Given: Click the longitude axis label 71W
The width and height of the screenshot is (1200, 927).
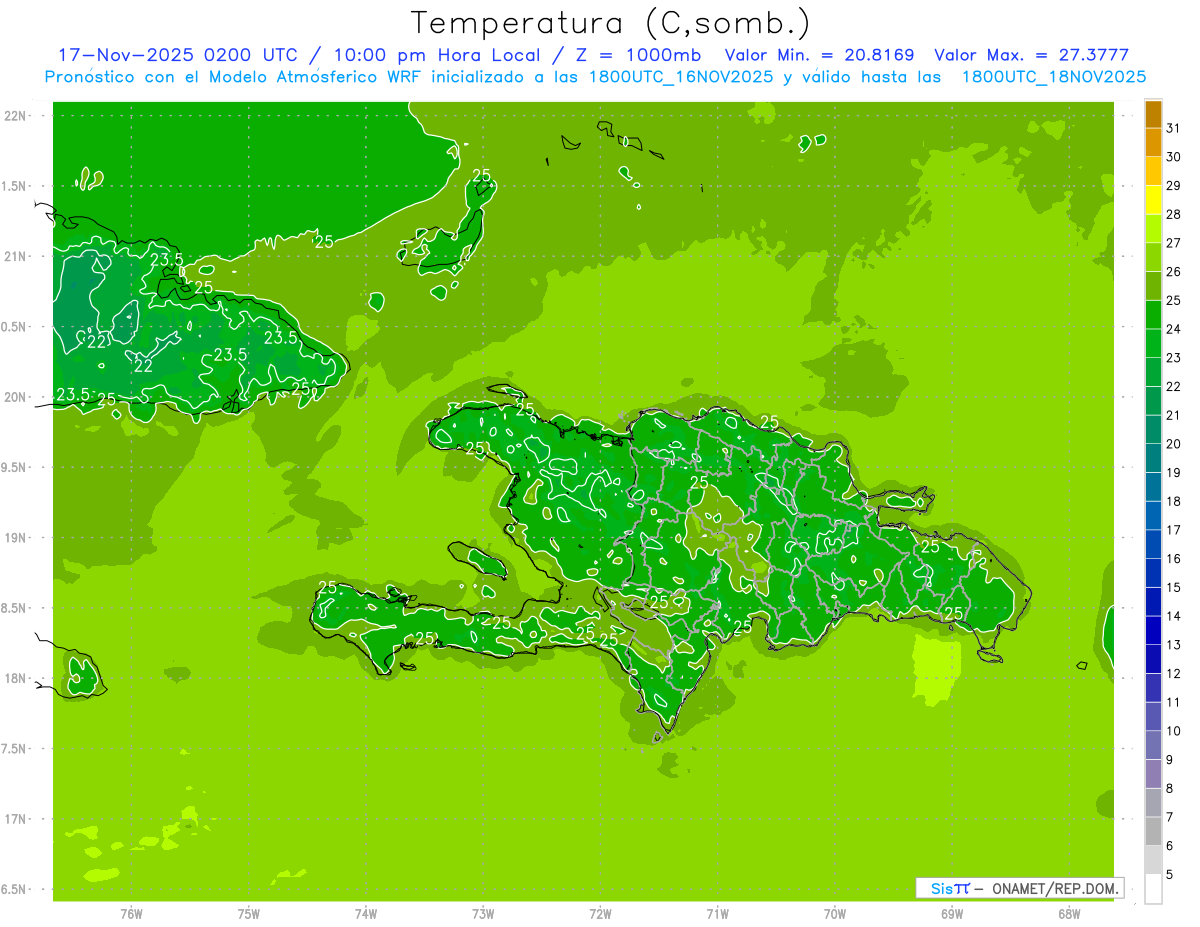Looking at the screenshot, I should [717, 914].
